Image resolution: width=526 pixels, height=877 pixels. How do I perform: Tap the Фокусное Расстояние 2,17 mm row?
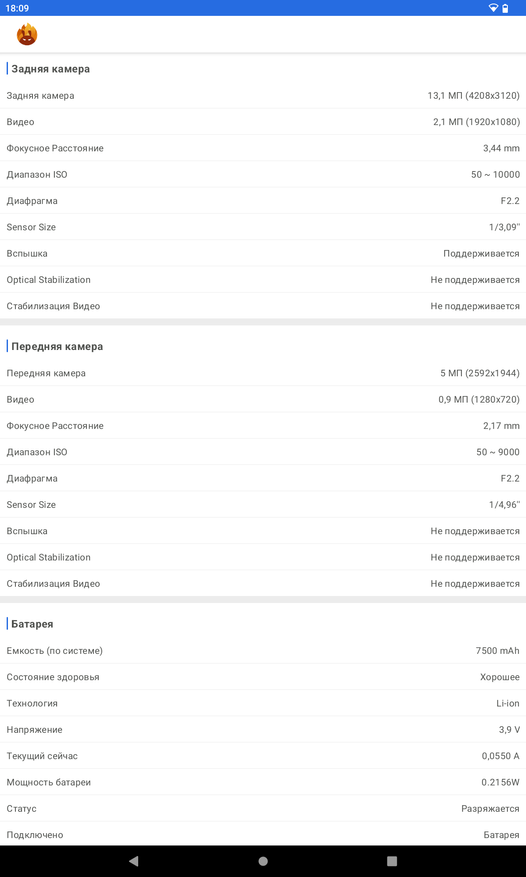pyautogui.click(x=263, y=426)
